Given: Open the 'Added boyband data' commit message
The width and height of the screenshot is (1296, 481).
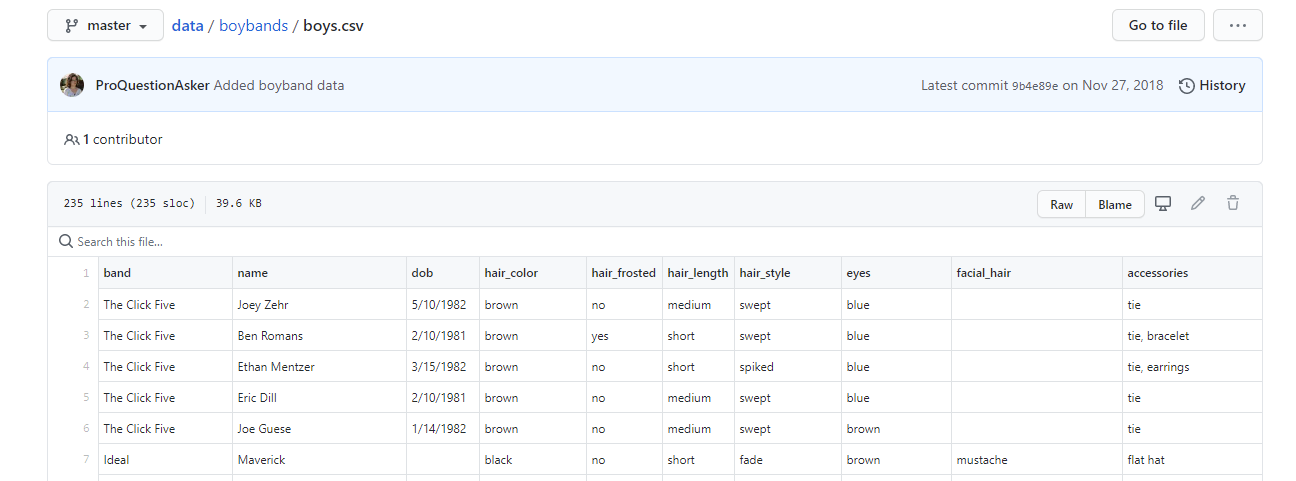Looking at the screenshot, I should (x=279, y=85).
